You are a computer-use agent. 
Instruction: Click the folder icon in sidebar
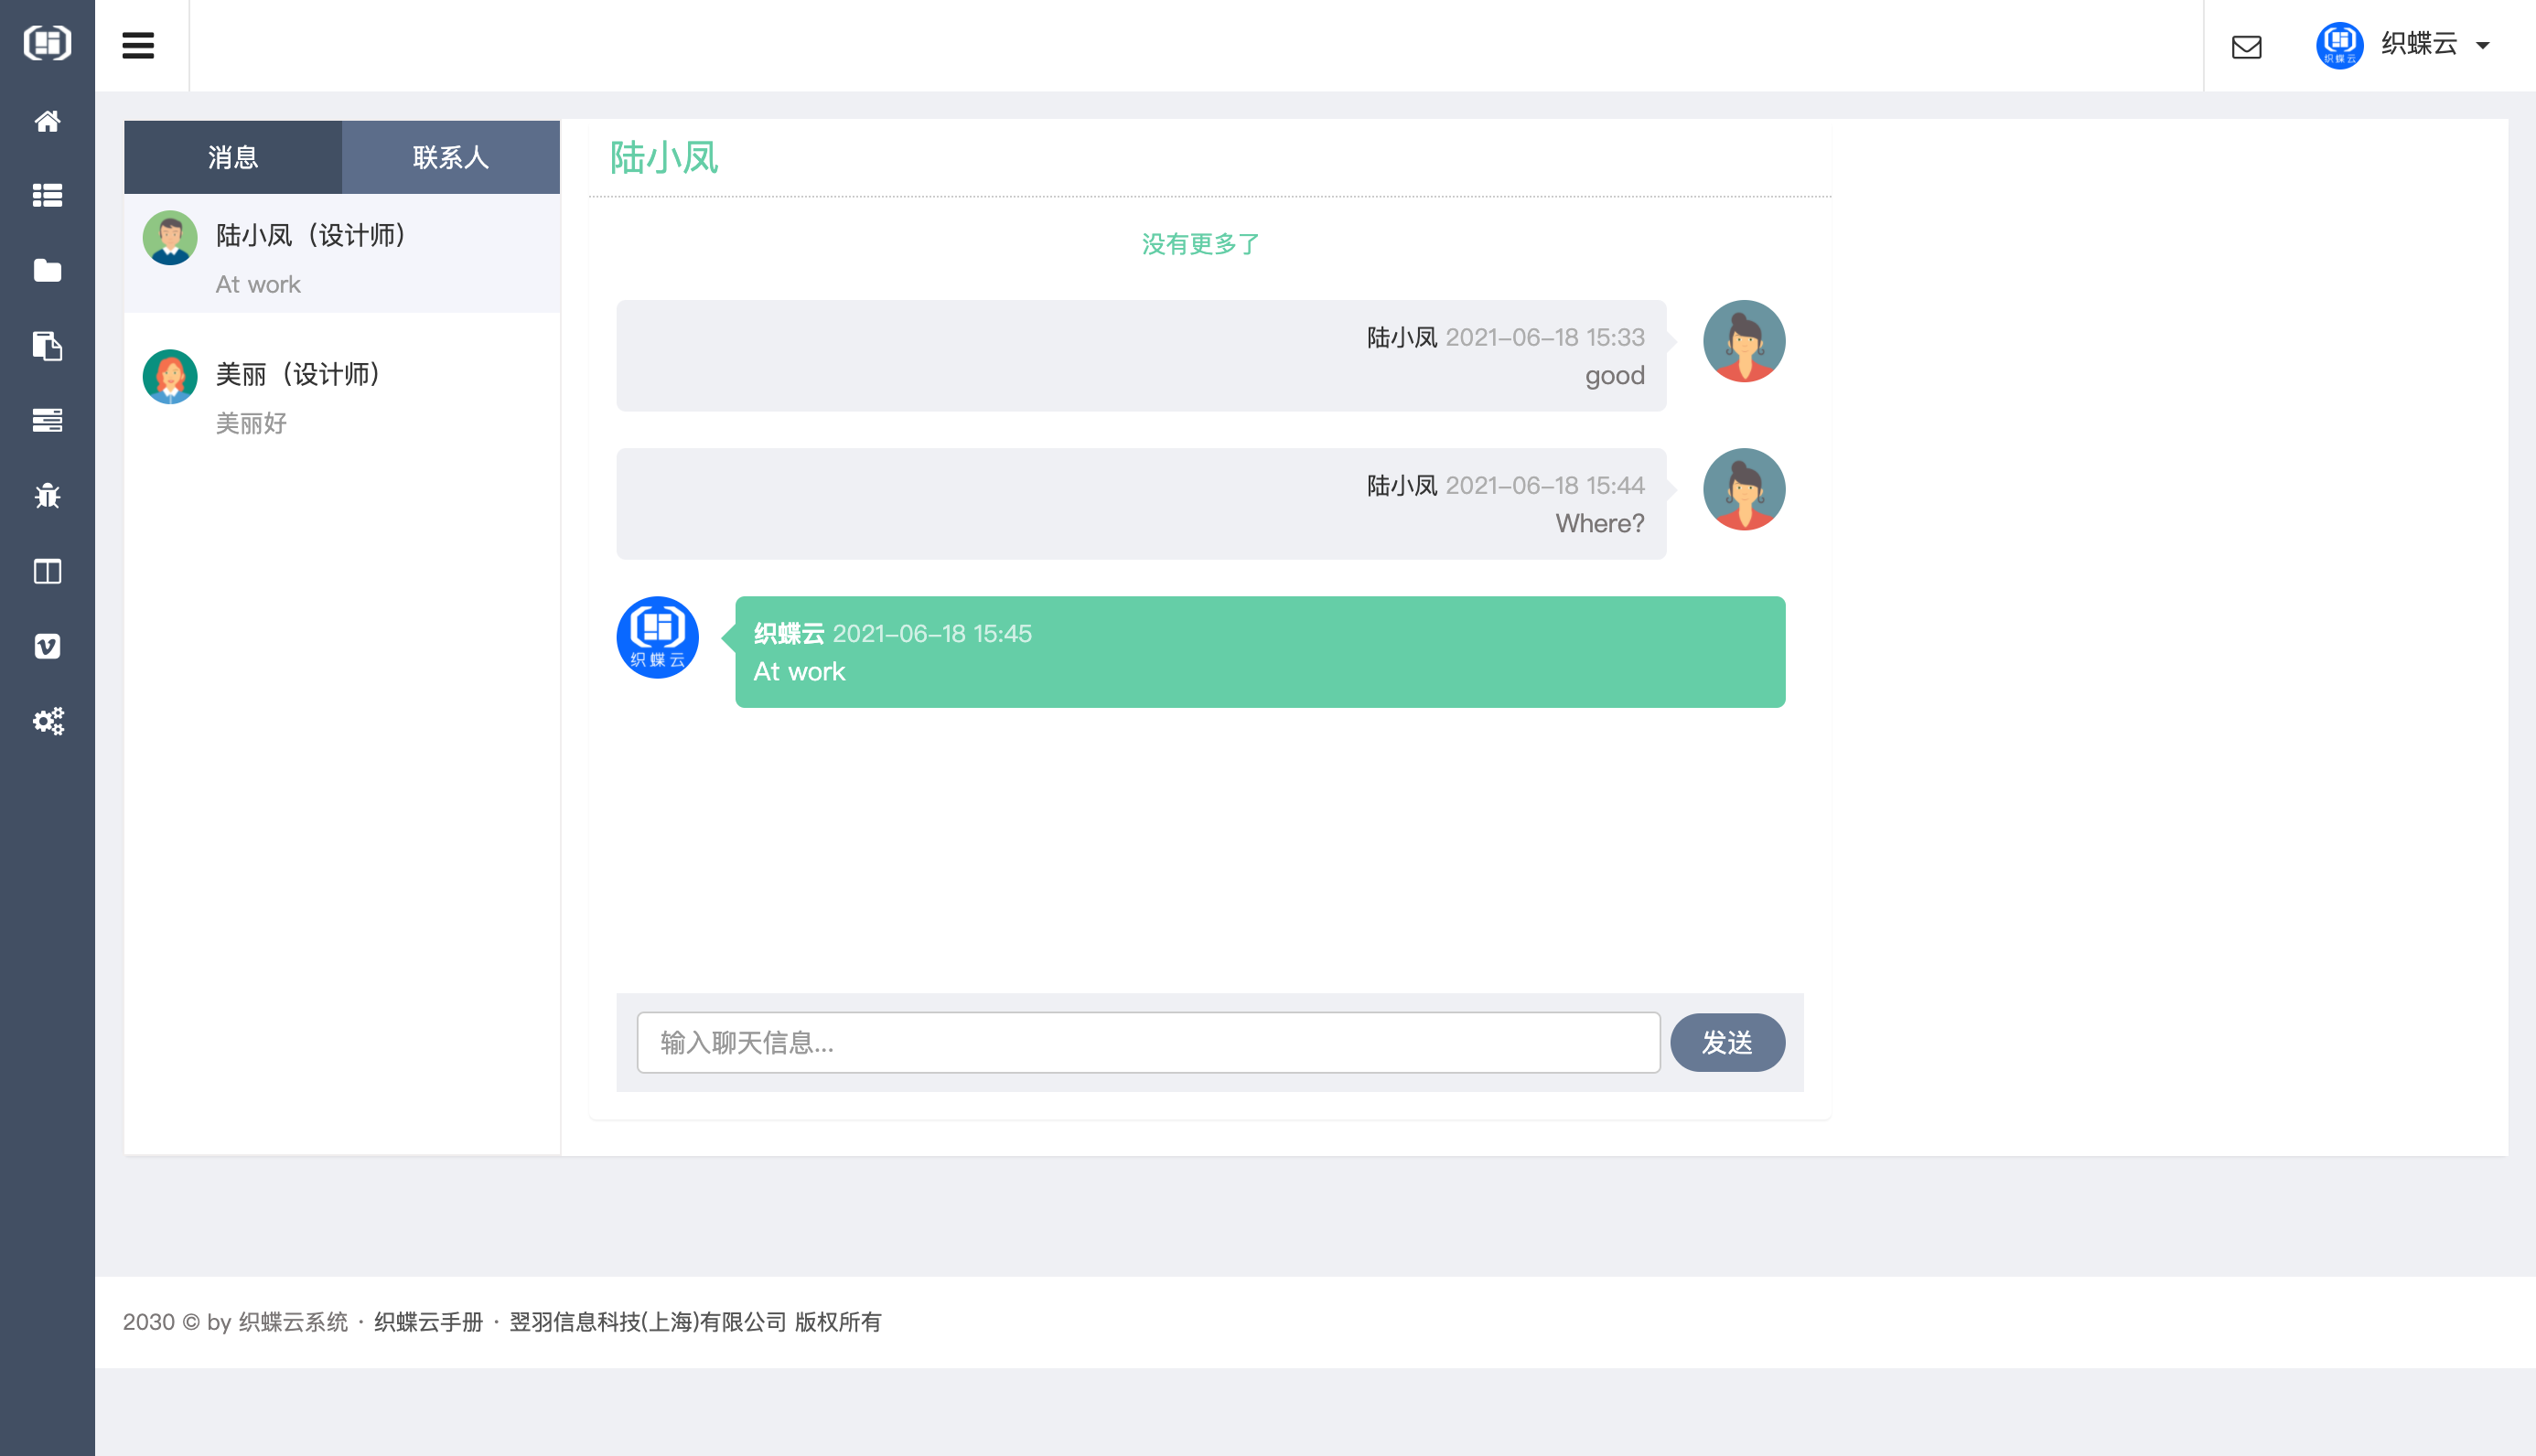pos(47,270)
